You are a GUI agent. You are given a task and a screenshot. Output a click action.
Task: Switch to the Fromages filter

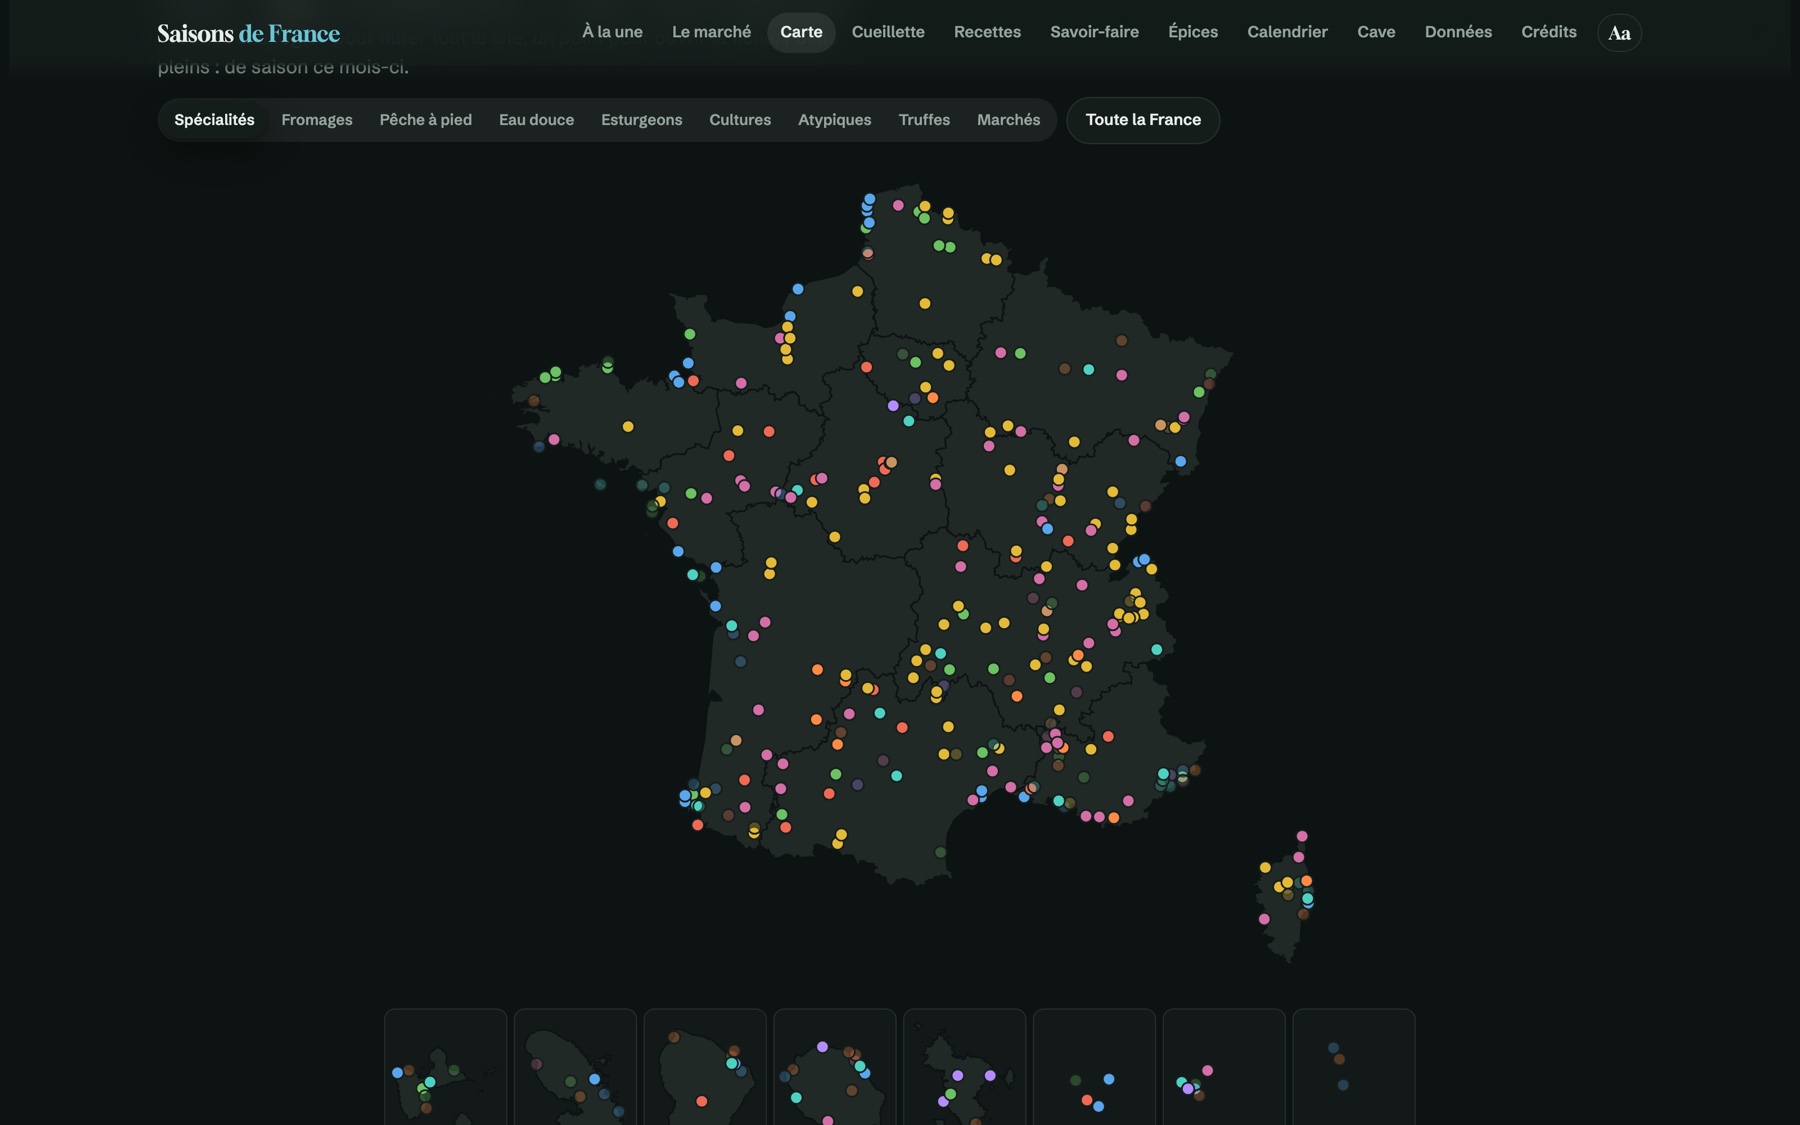pos(317,120)
